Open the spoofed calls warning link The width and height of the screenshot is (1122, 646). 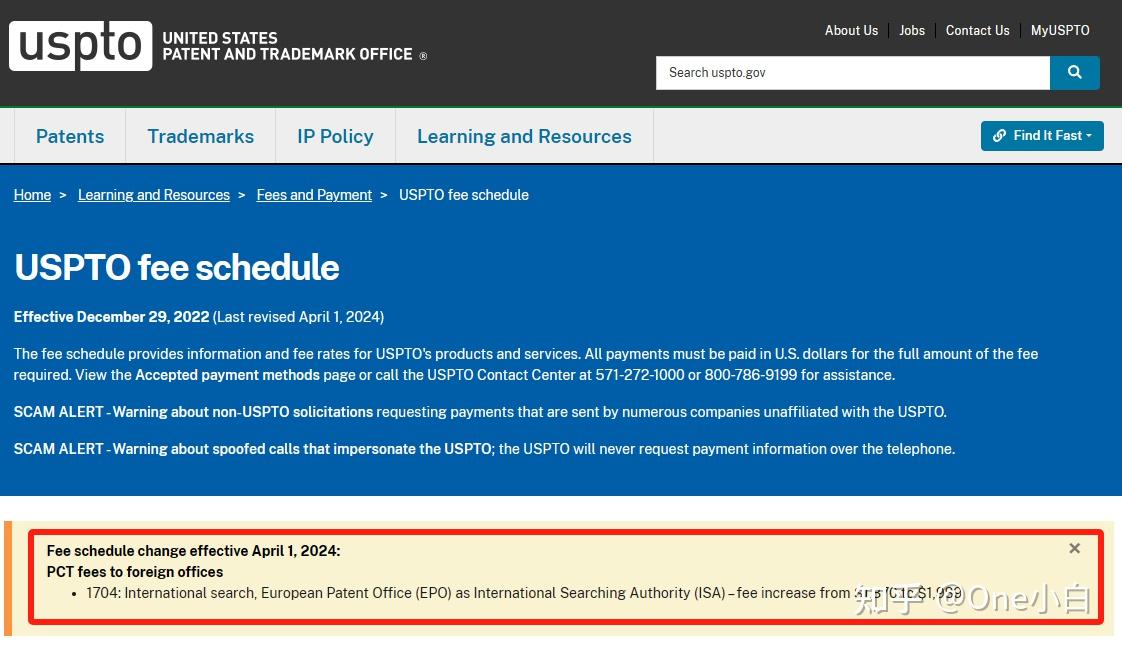(x=302, y=449)
